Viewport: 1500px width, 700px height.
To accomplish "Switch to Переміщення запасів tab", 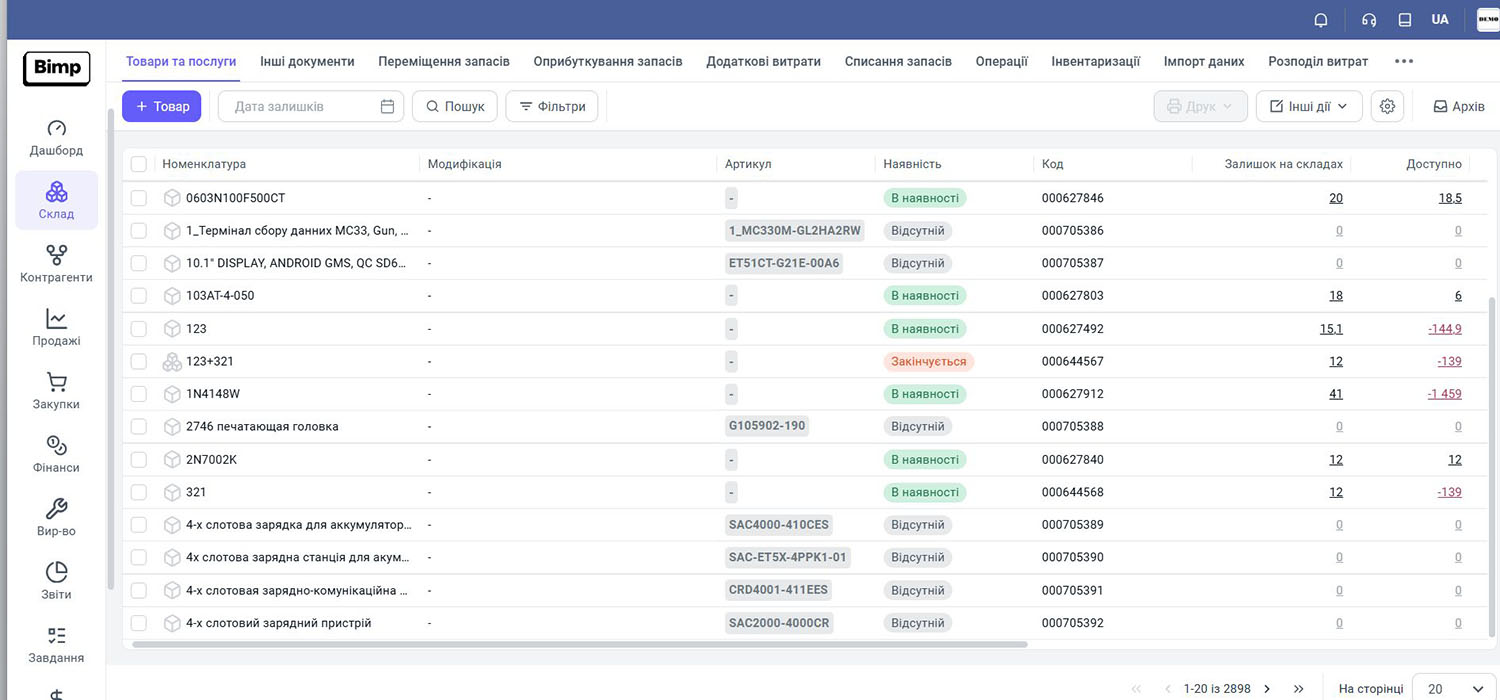I will click(443, 61).
